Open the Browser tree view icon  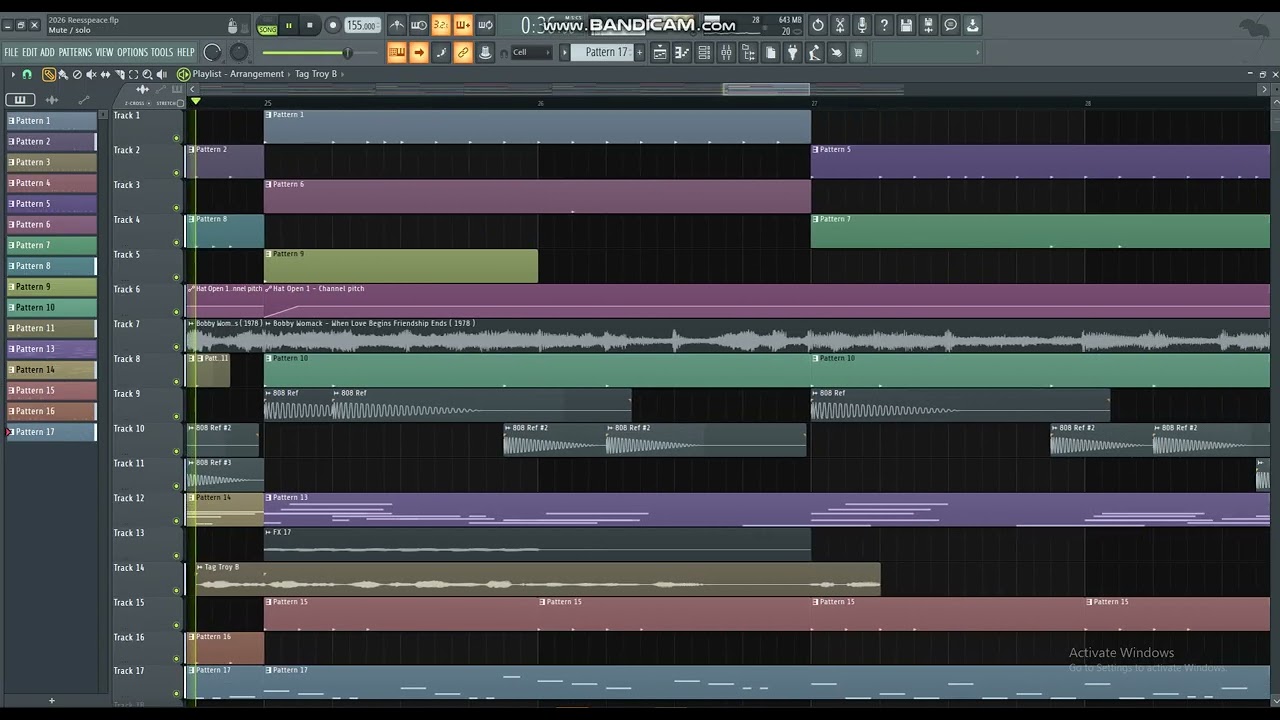point(748,52)
